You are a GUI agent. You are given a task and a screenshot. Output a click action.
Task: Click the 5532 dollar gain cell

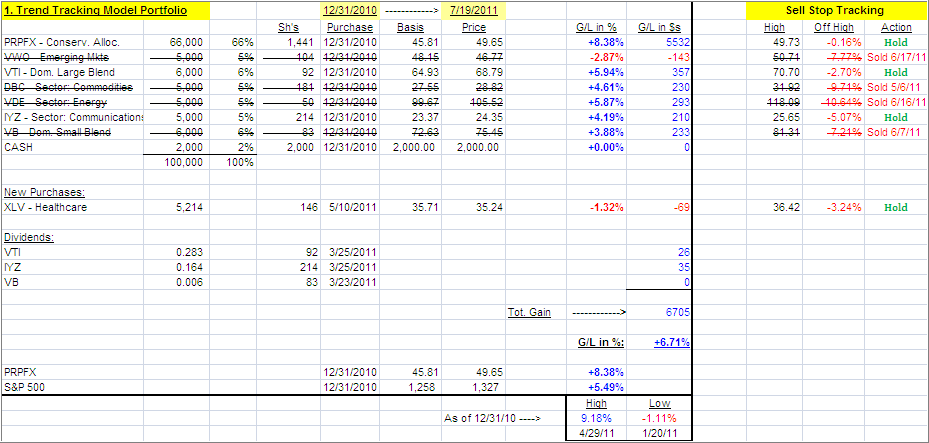679,42
